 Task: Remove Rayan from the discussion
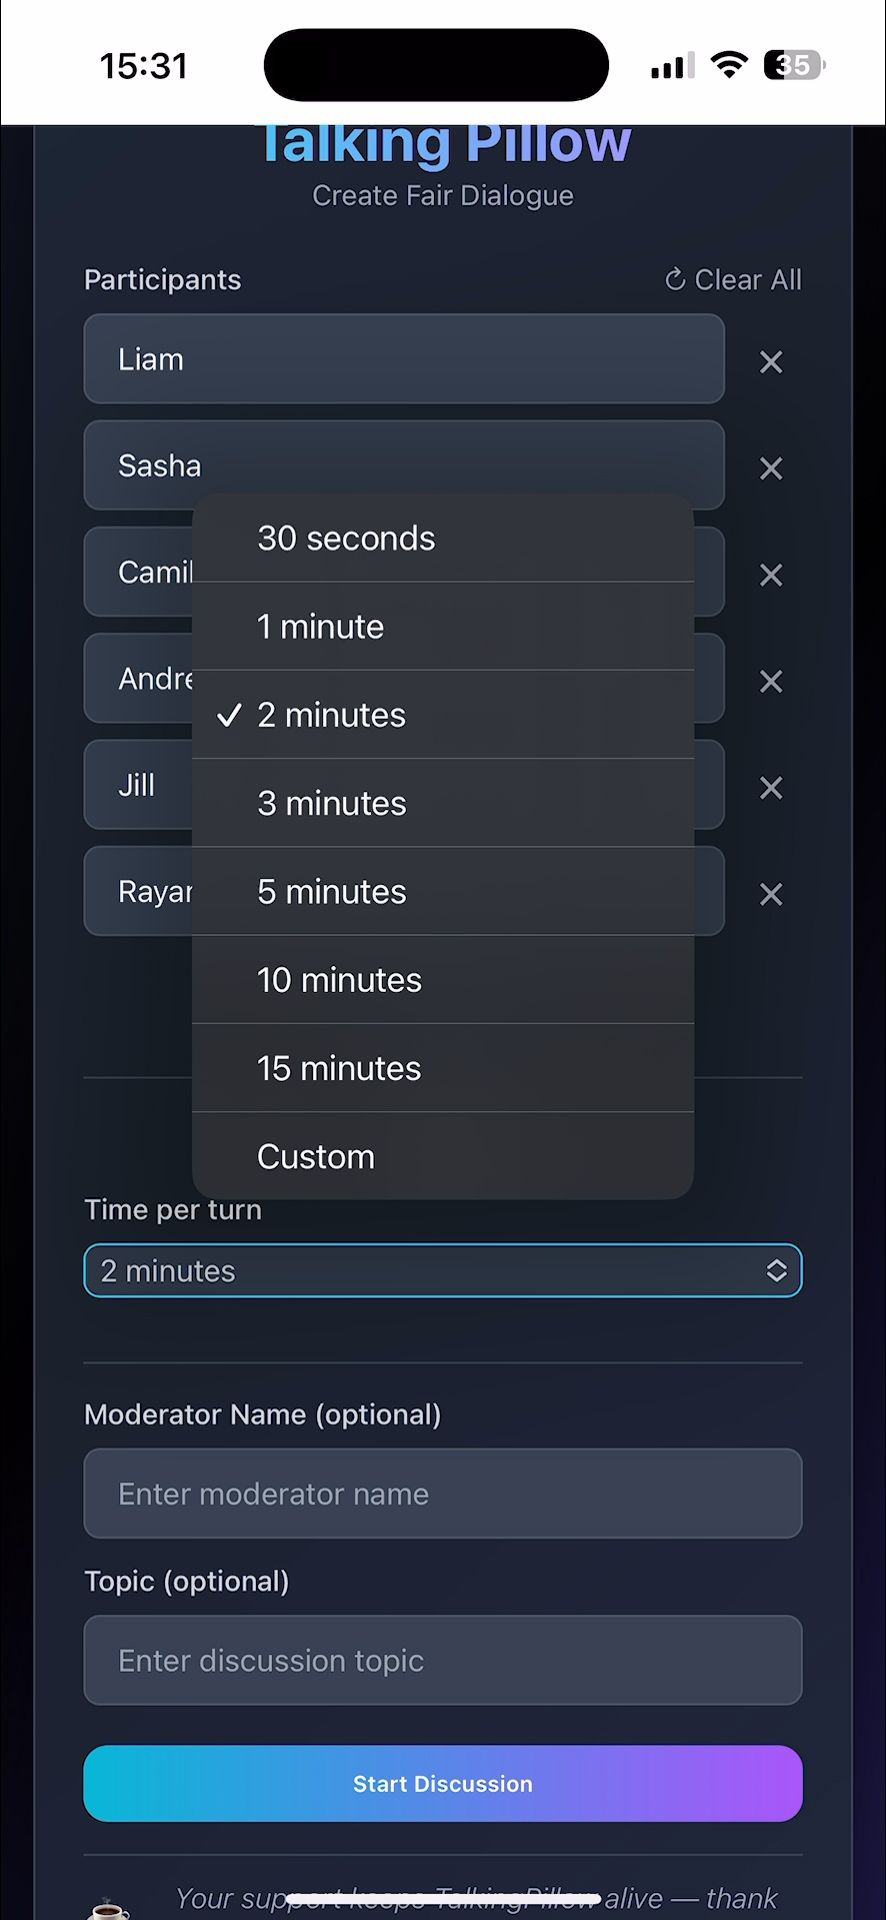coord(770,894)
